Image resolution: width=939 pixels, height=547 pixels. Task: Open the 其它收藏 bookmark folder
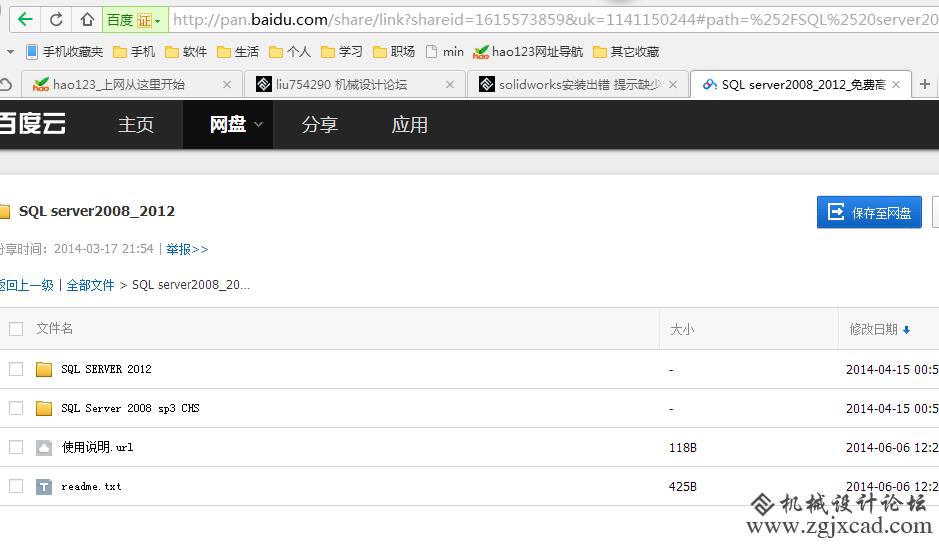pos(626,52)
